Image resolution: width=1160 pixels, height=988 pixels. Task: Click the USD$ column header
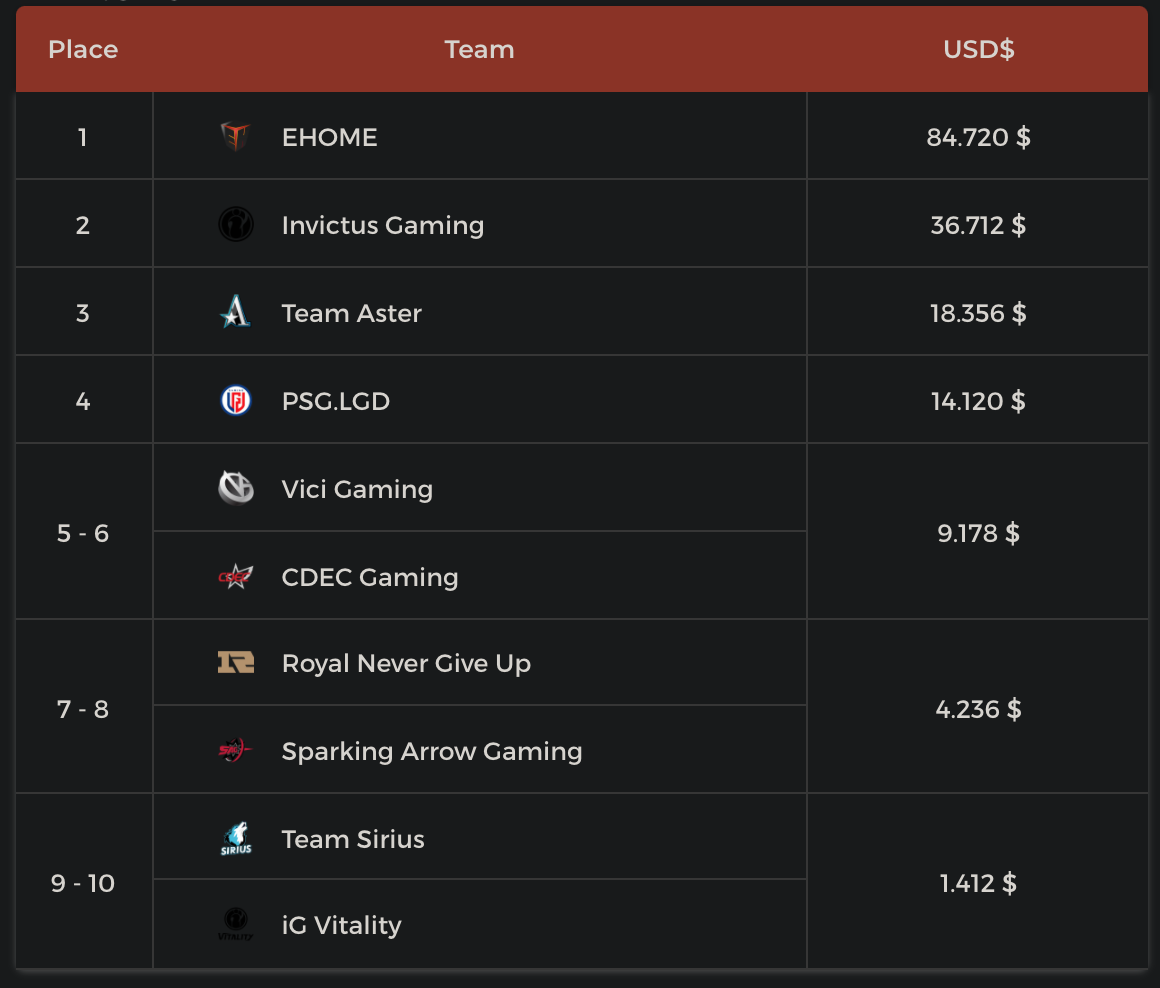(x=978, y=49)
